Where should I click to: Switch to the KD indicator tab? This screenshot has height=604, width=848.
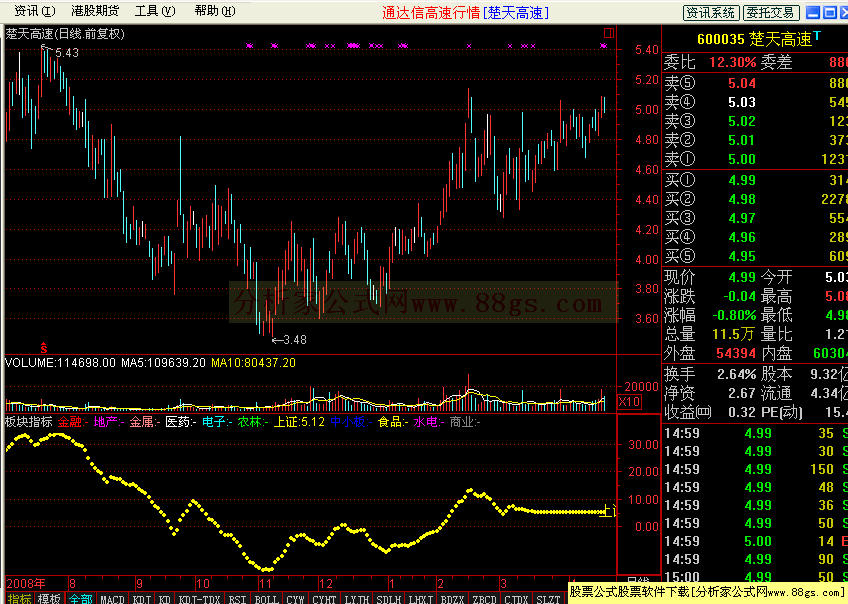(x=165, y=599)
